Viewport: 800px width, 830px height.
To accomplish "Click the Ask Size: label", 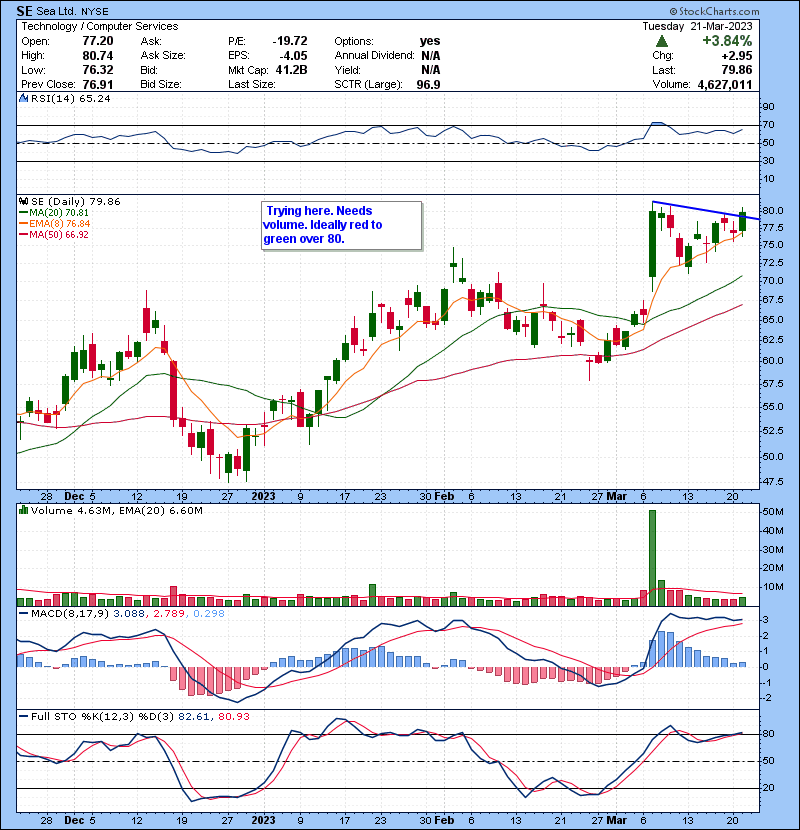I will [x=163, y=56].
